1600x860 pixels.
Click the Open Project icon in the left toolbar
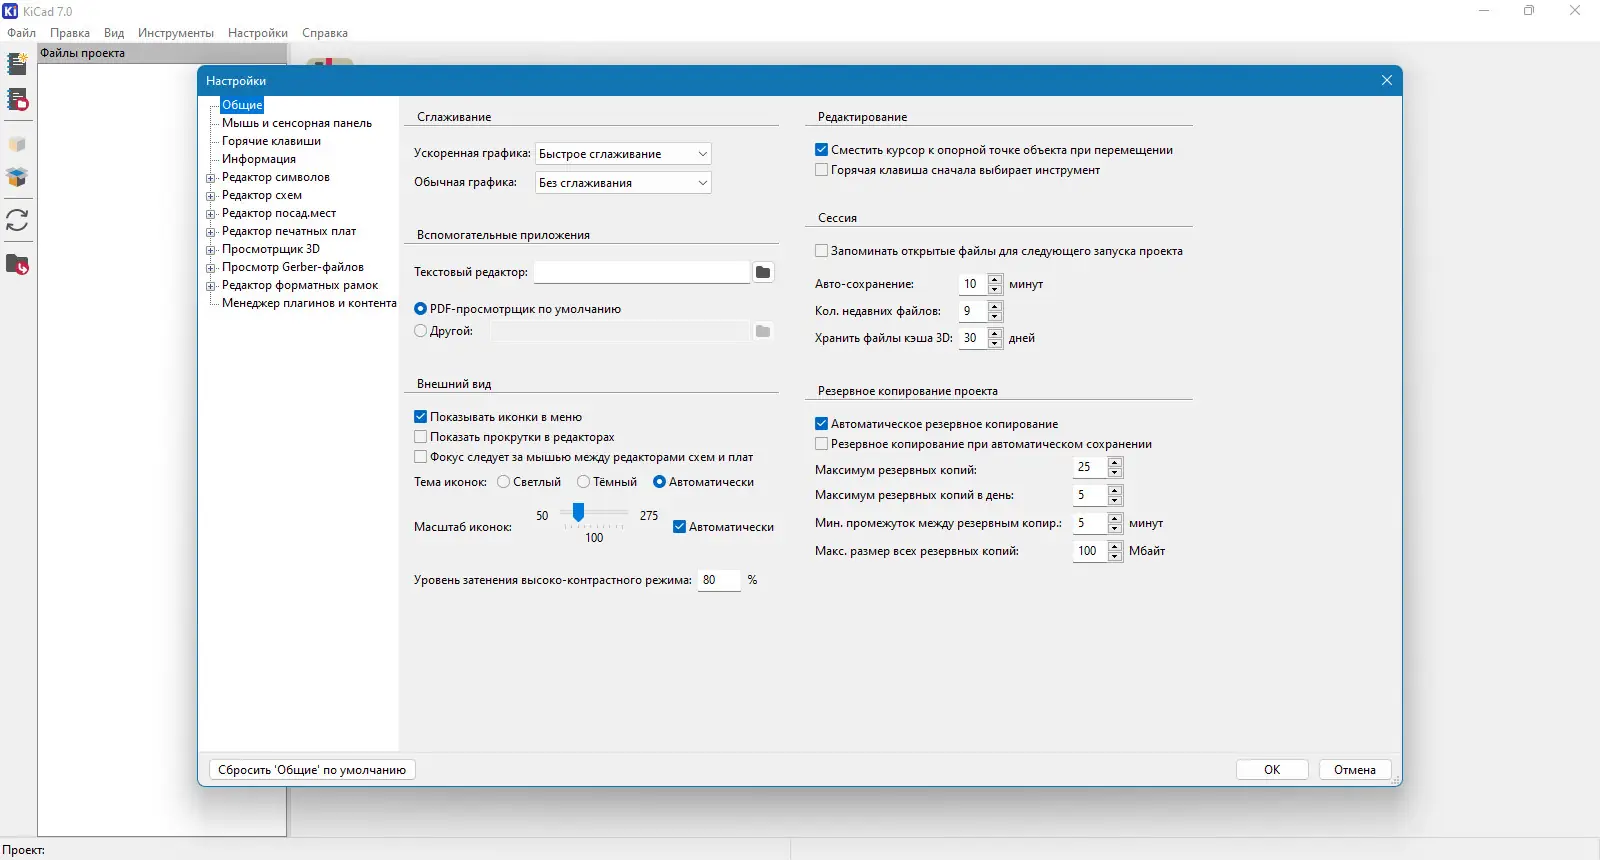tap(17, 100)
